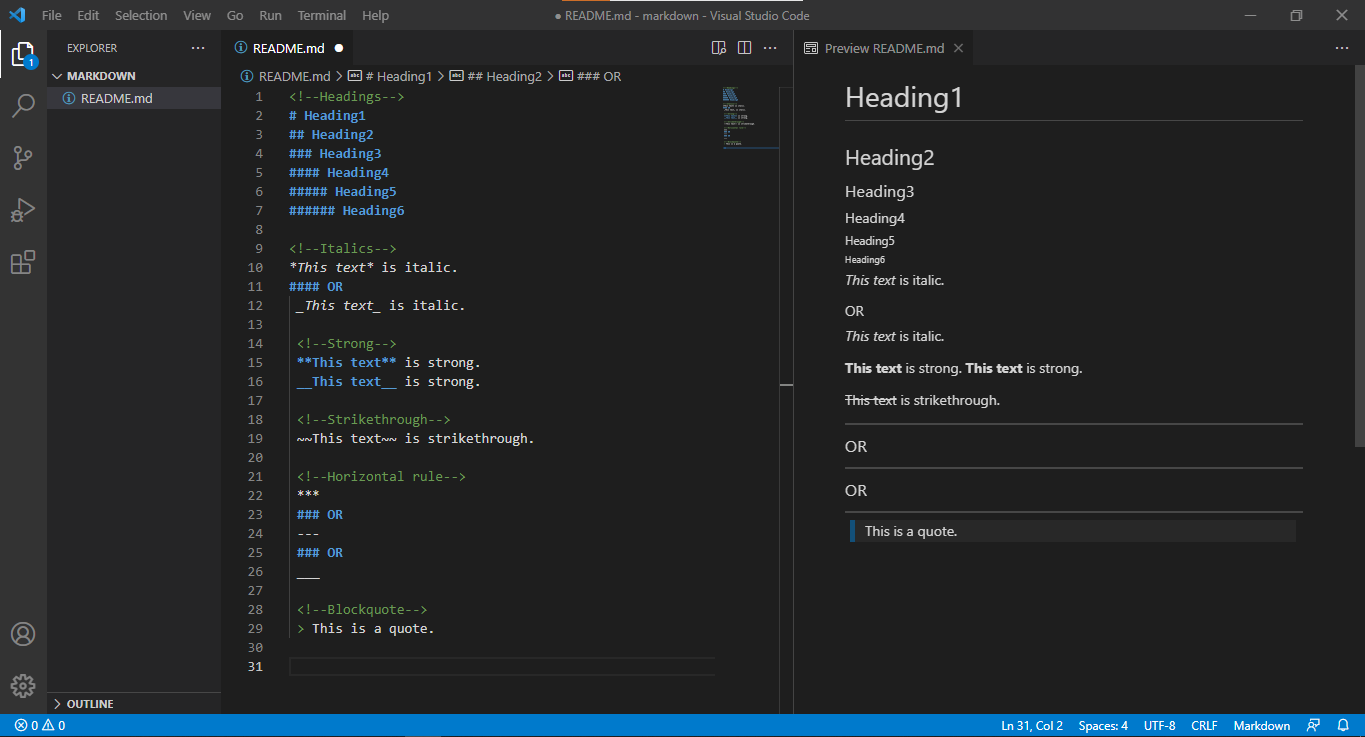Collapse the MARKDOWN folder section
1365x737 pixels.
(x=100, y=76)
